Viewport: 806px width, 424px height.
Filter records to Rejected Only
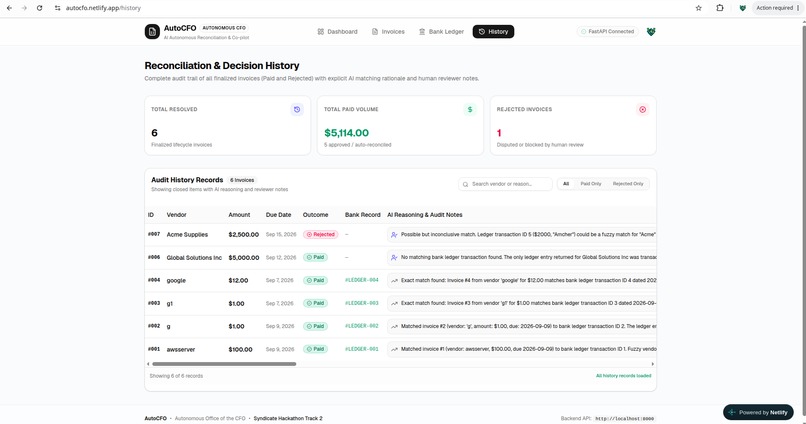628,184
